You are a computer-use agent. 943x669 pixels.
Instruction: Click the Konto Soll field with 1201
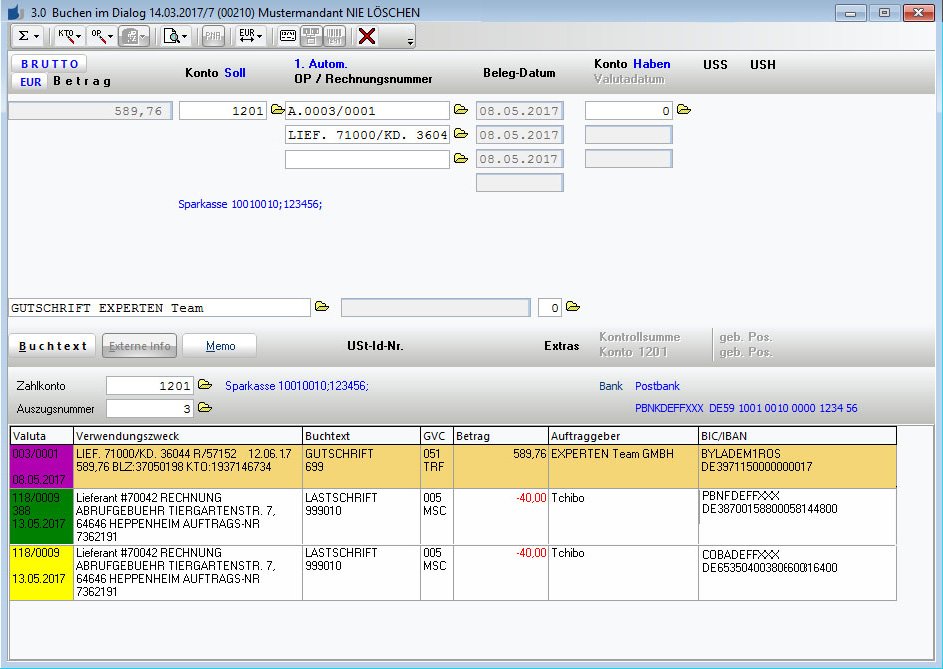[223, 111]
